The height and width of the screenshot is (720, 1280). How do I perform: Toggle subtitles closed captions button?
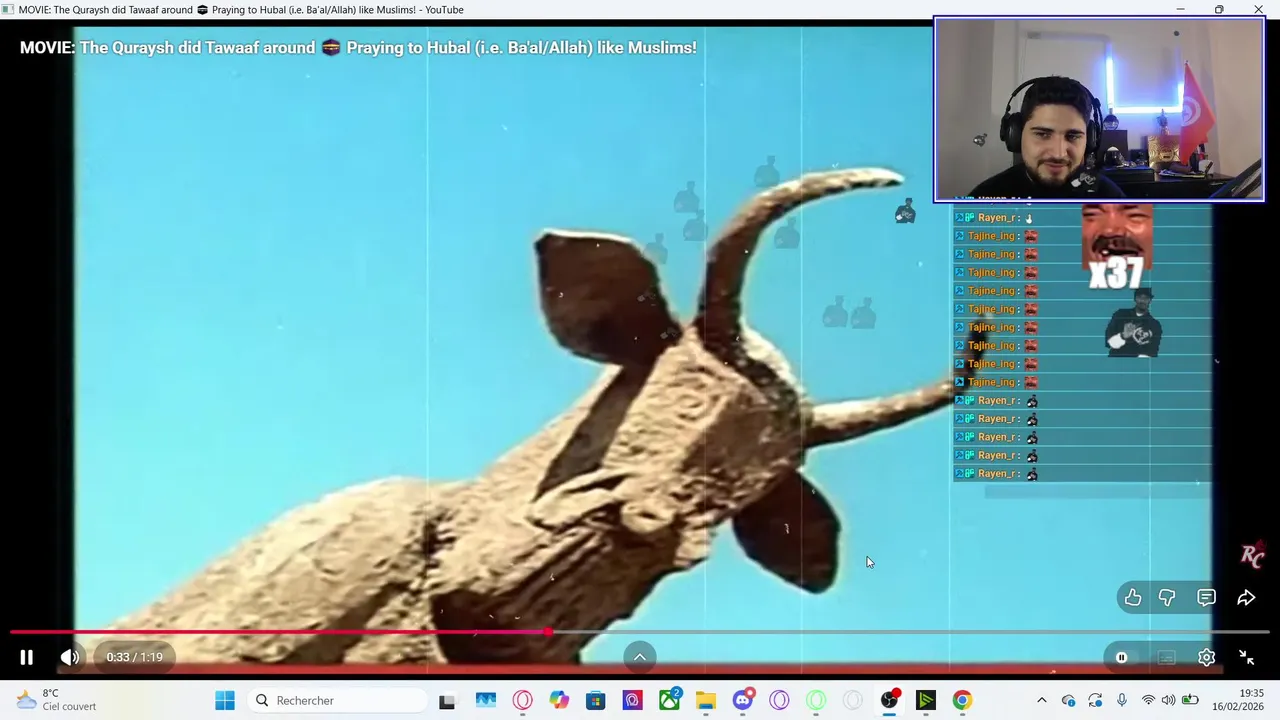(1166, 657)
